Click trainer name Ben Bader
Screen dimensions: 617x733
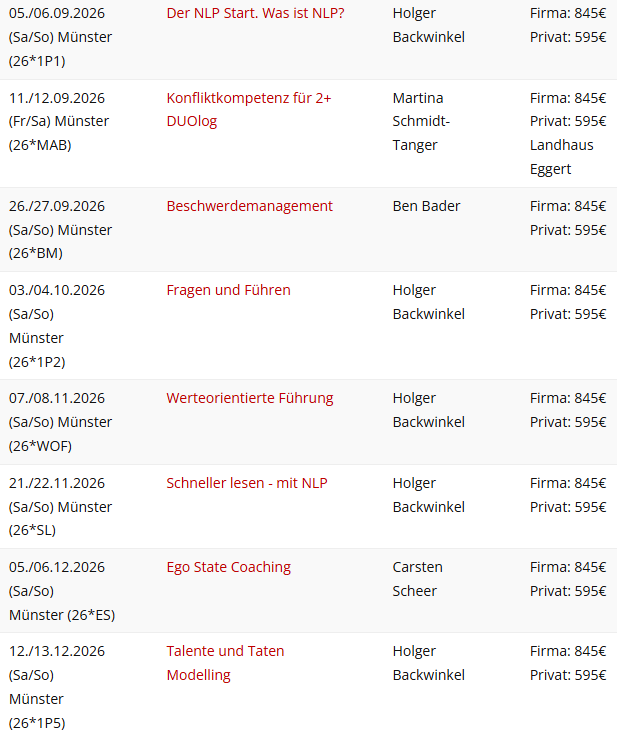pos(426,206)
